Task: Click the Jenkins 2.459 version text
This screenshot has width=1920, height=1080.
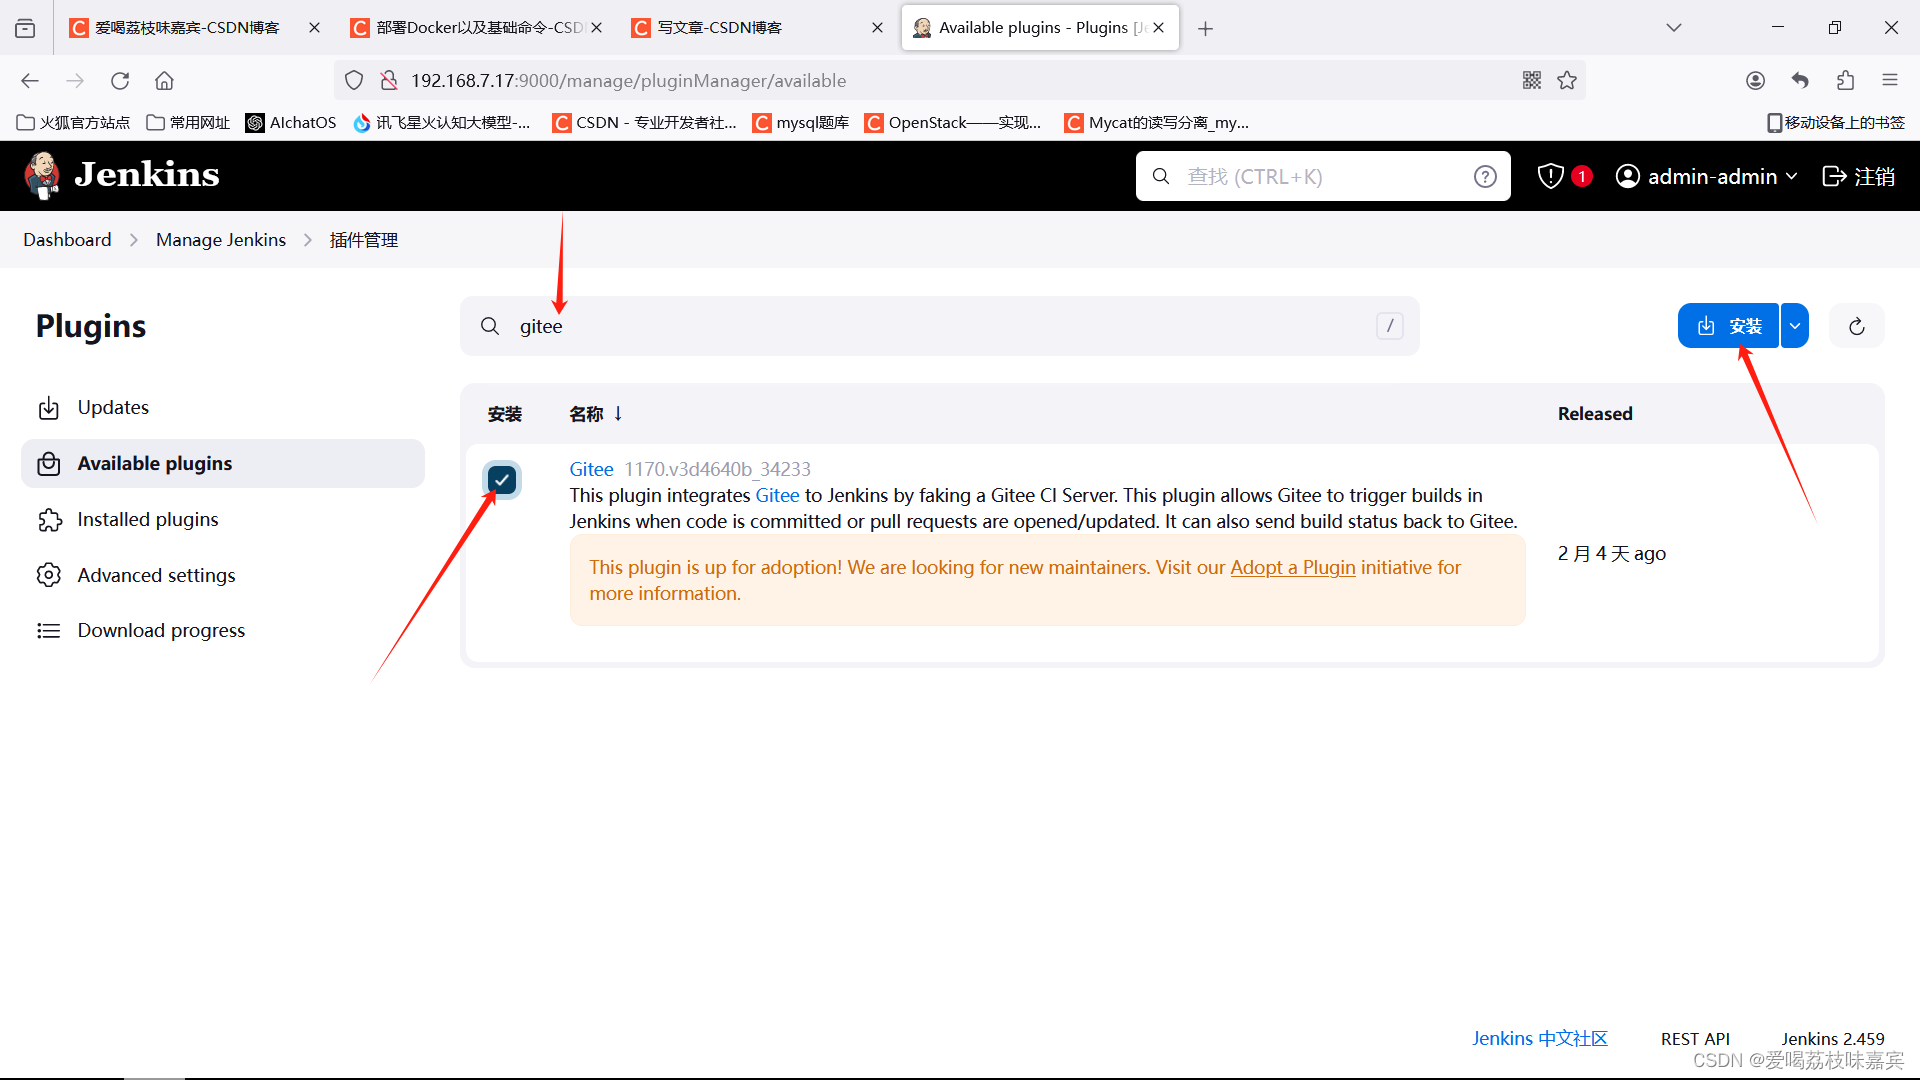Action: pos(1833,1039)
